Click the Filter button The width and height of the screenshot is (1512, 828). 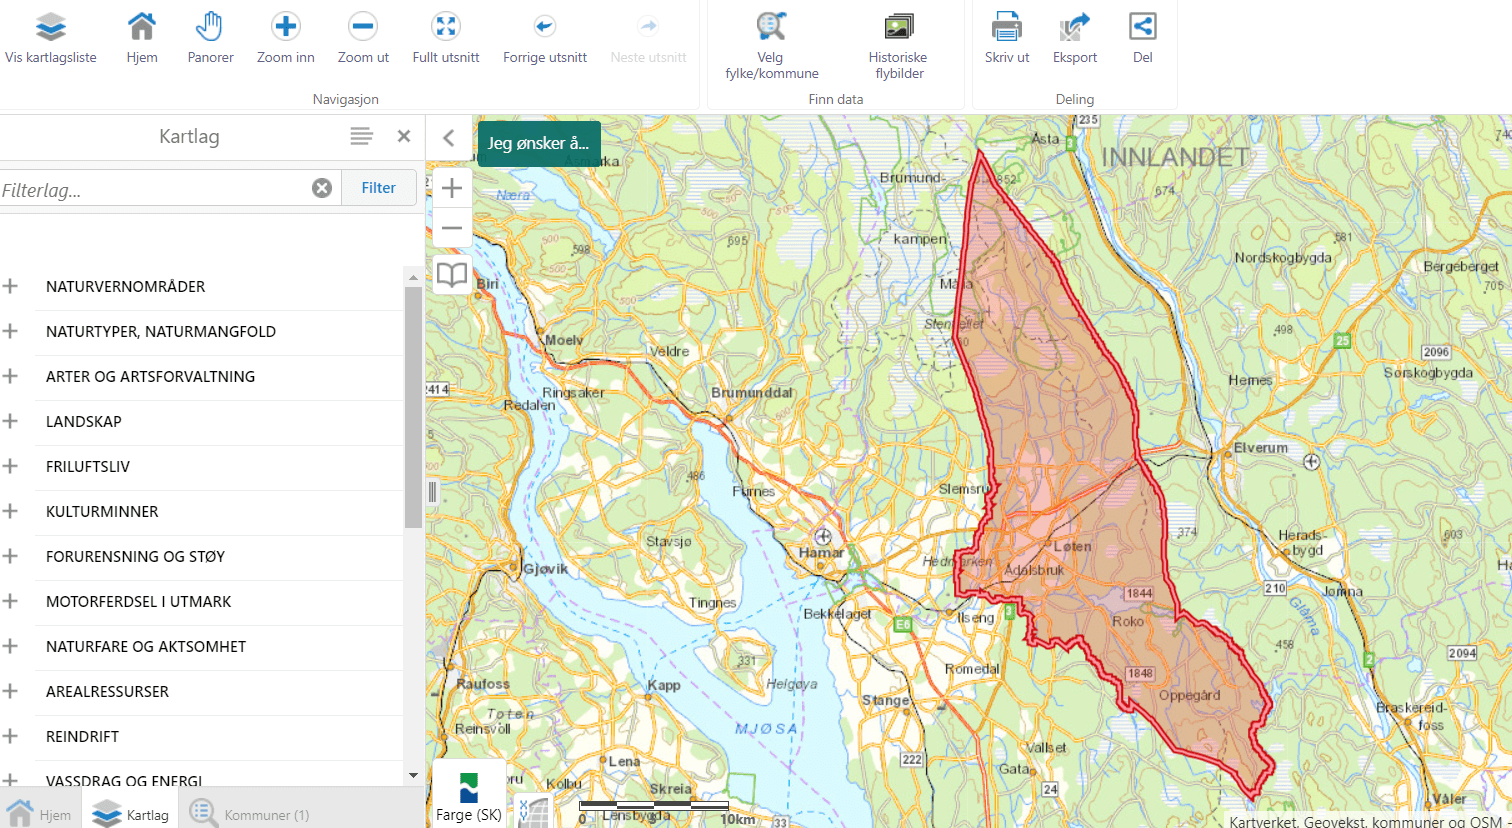pos(379,188)
